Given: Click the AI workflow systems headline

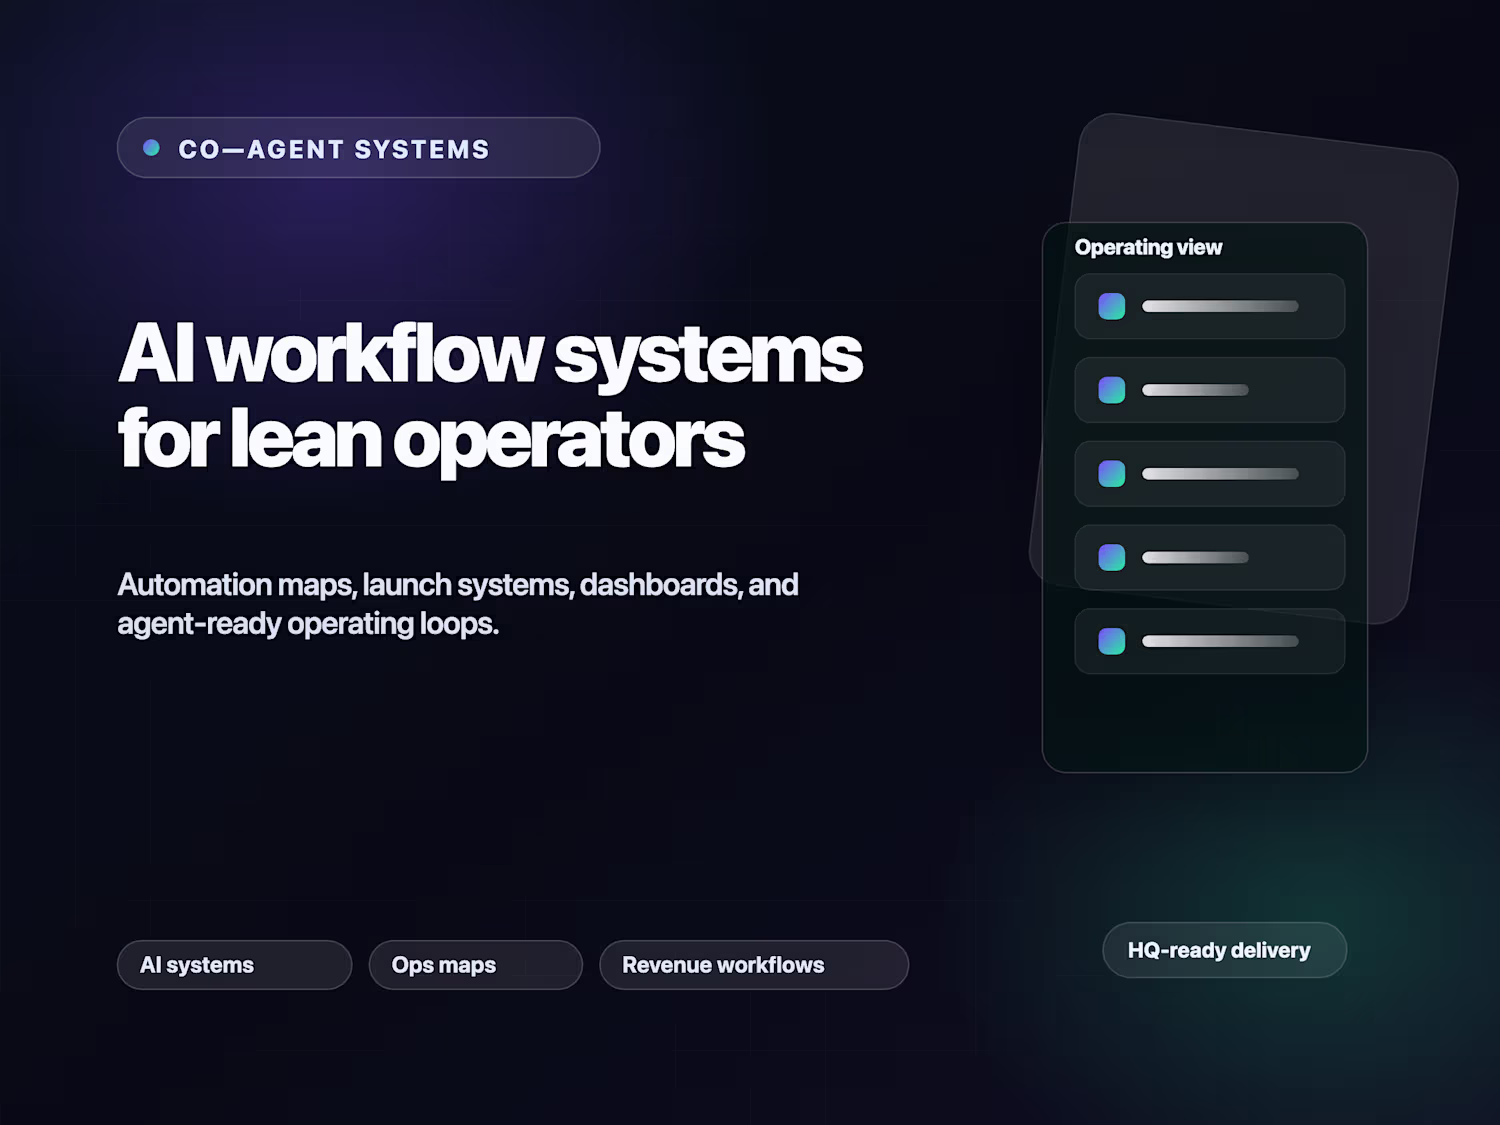Looking at the screenshot, I should tap(490, 396).
